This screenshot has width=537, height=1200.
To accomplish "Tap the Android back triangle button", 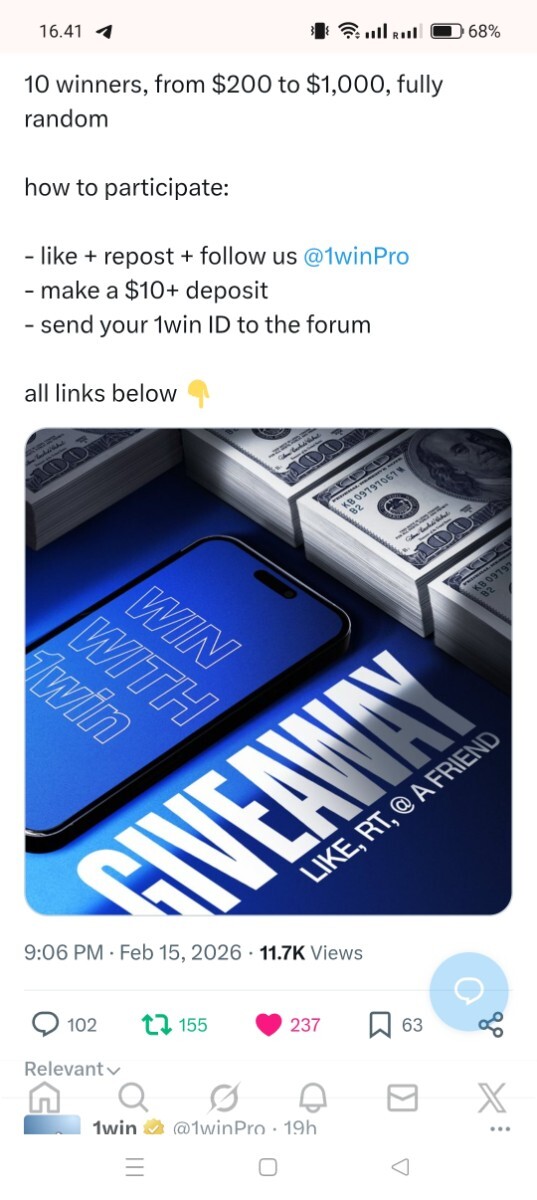I will 401,1167.
